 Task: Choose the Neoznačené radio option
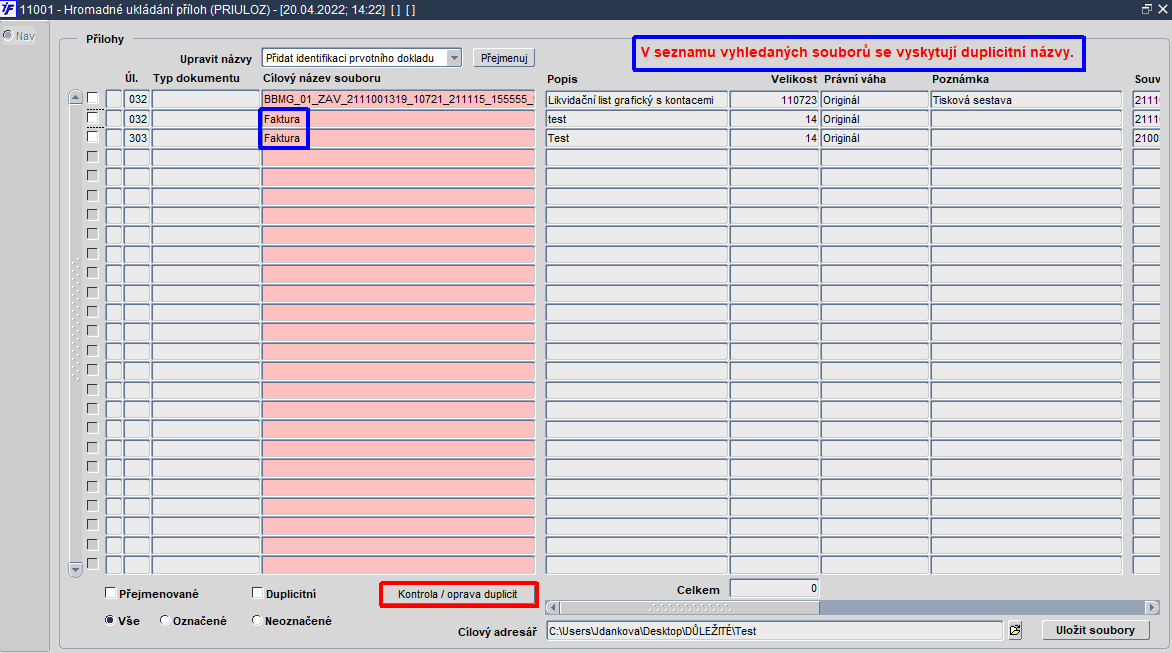(256, 620)
